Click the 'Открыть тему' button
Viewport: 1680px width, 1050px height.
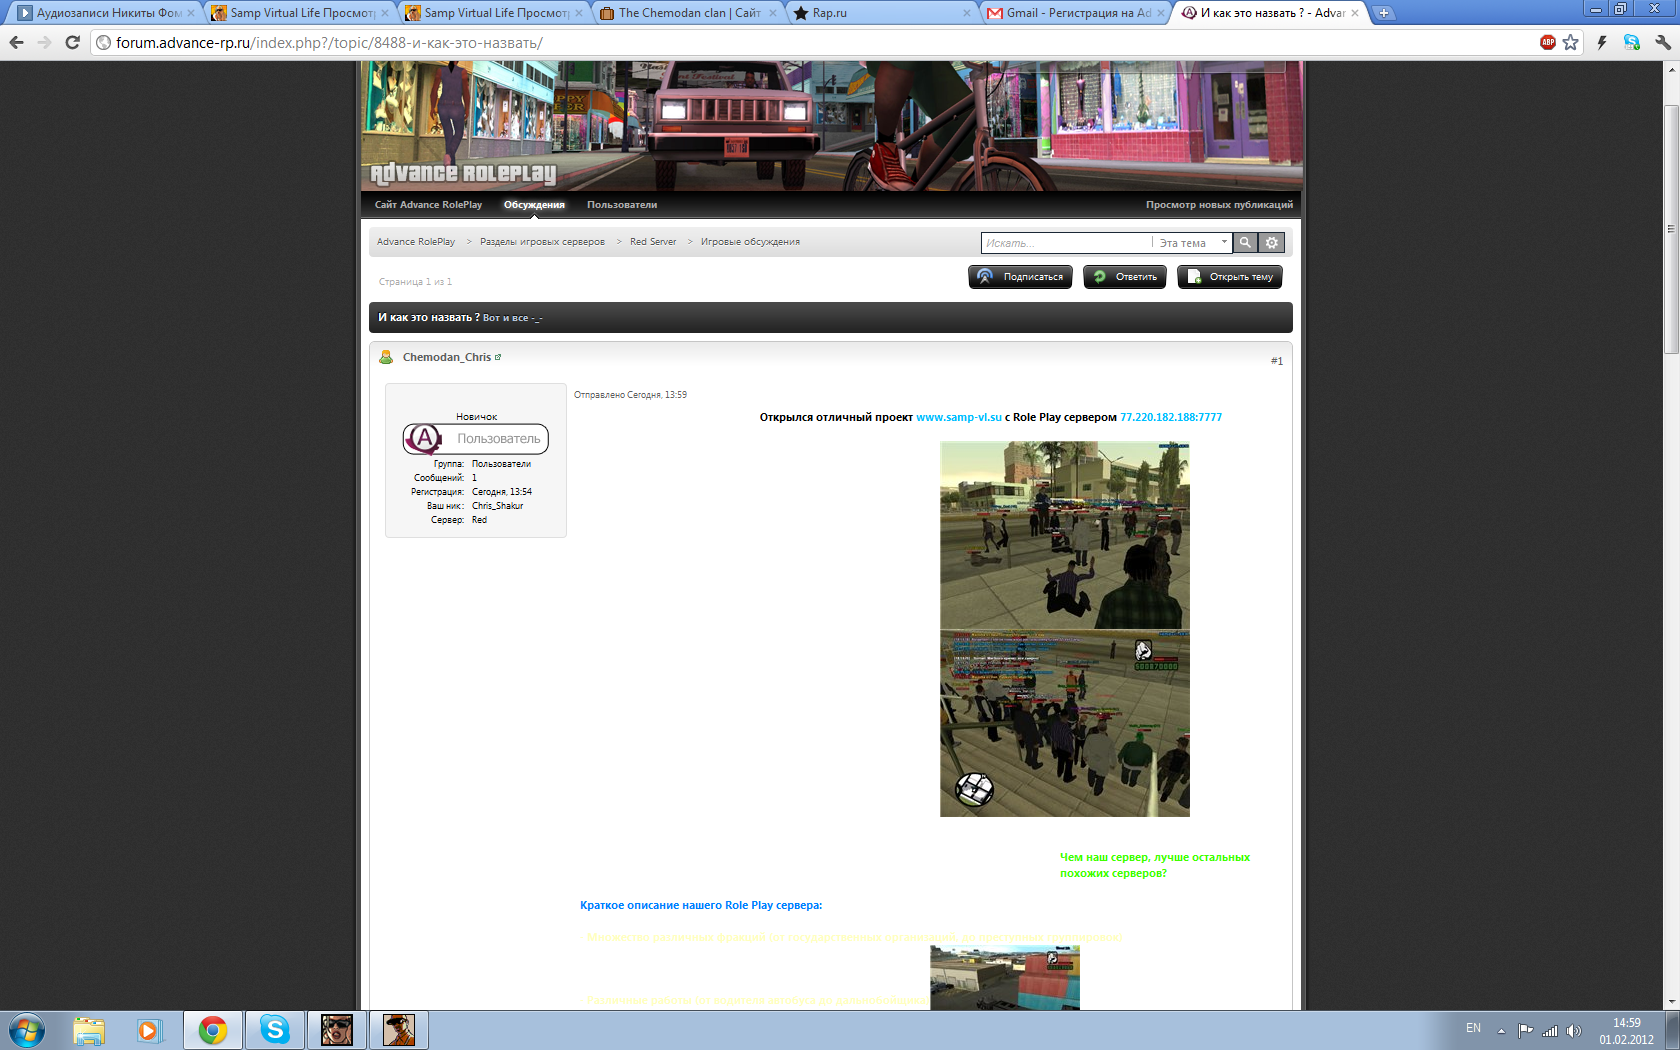[1230, 277]
